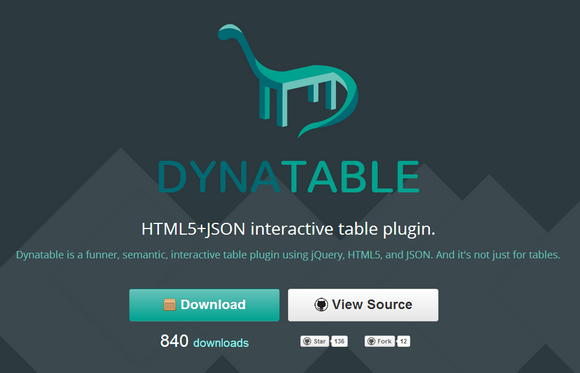Click the Dynatable description tagline text
Screen dimensions: 580x373
click(288, 255)
